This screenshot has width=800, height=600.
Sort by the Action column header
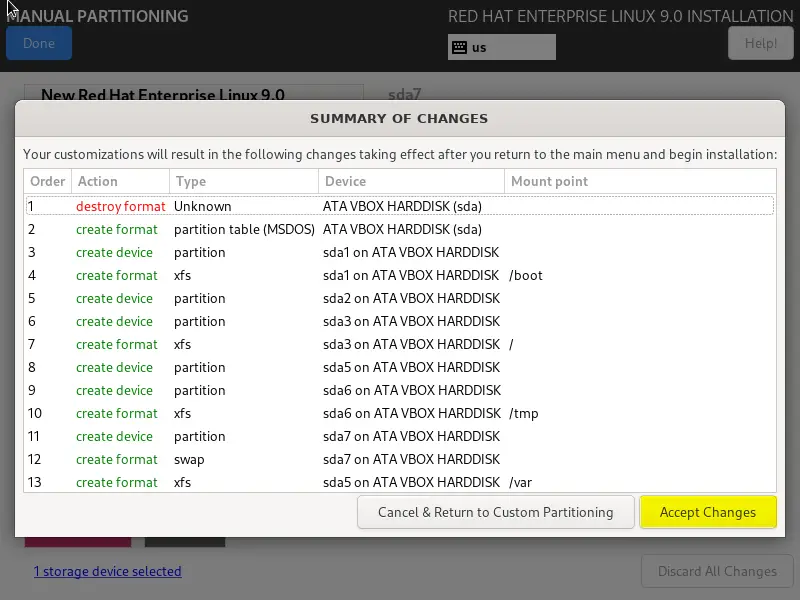[x=120, y=181]
